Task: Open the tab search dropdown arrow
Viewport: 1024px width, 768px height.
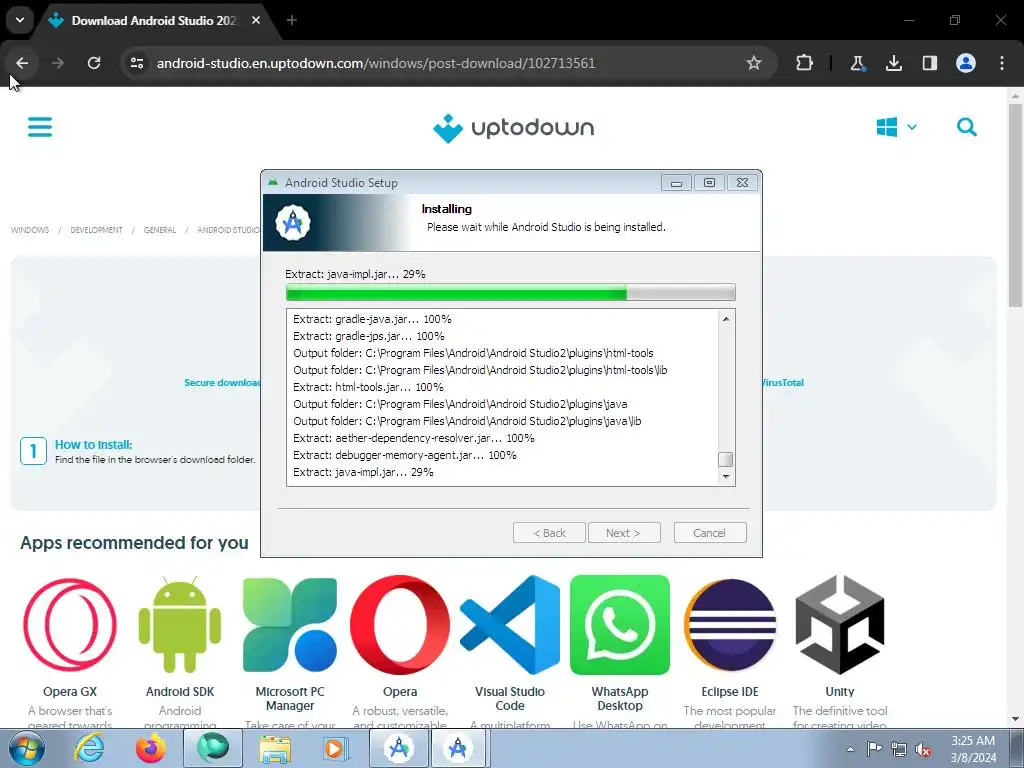Action: (20, 20)
